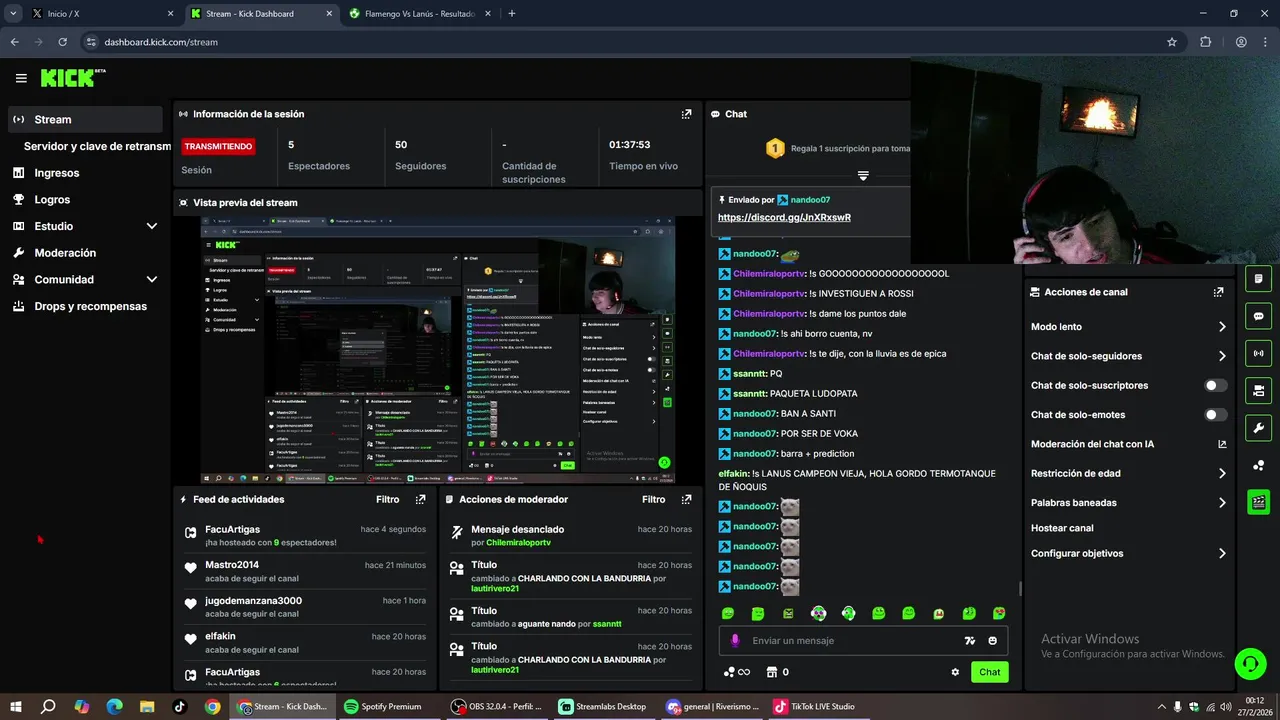This screenshot has width=1280, height=720.
Task: Open external link for Moderación del chat con IA
Action: coord(1222,444)
